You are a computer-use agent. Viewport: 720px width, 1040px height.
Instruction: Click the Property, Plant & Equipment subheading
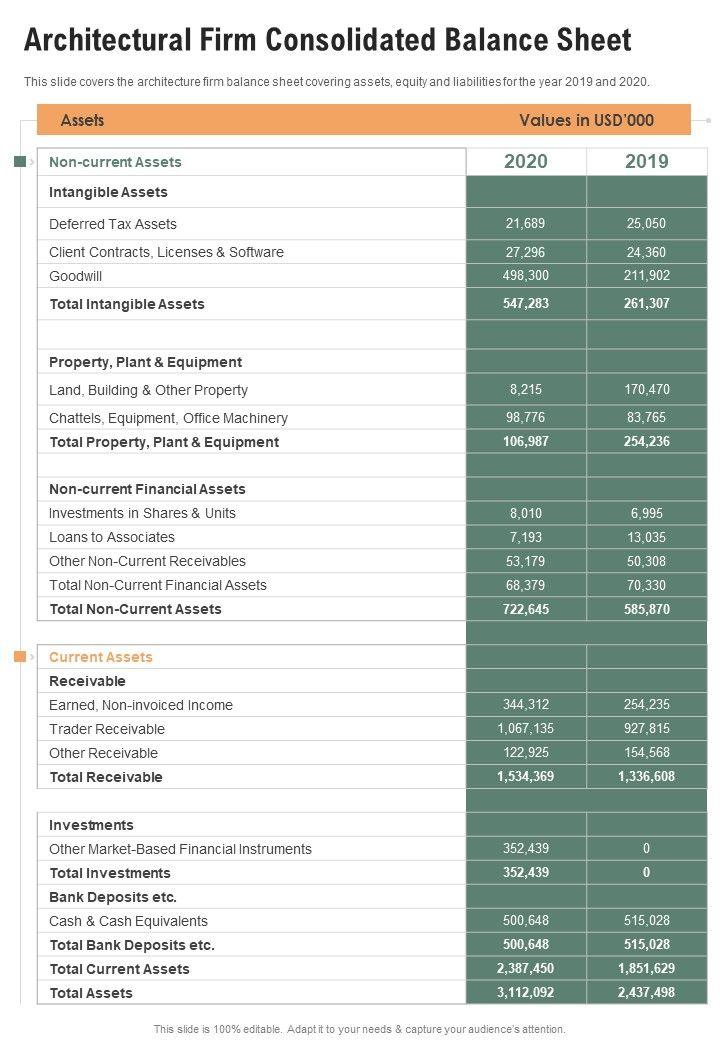pyautogui.click(x=145, y=362)
